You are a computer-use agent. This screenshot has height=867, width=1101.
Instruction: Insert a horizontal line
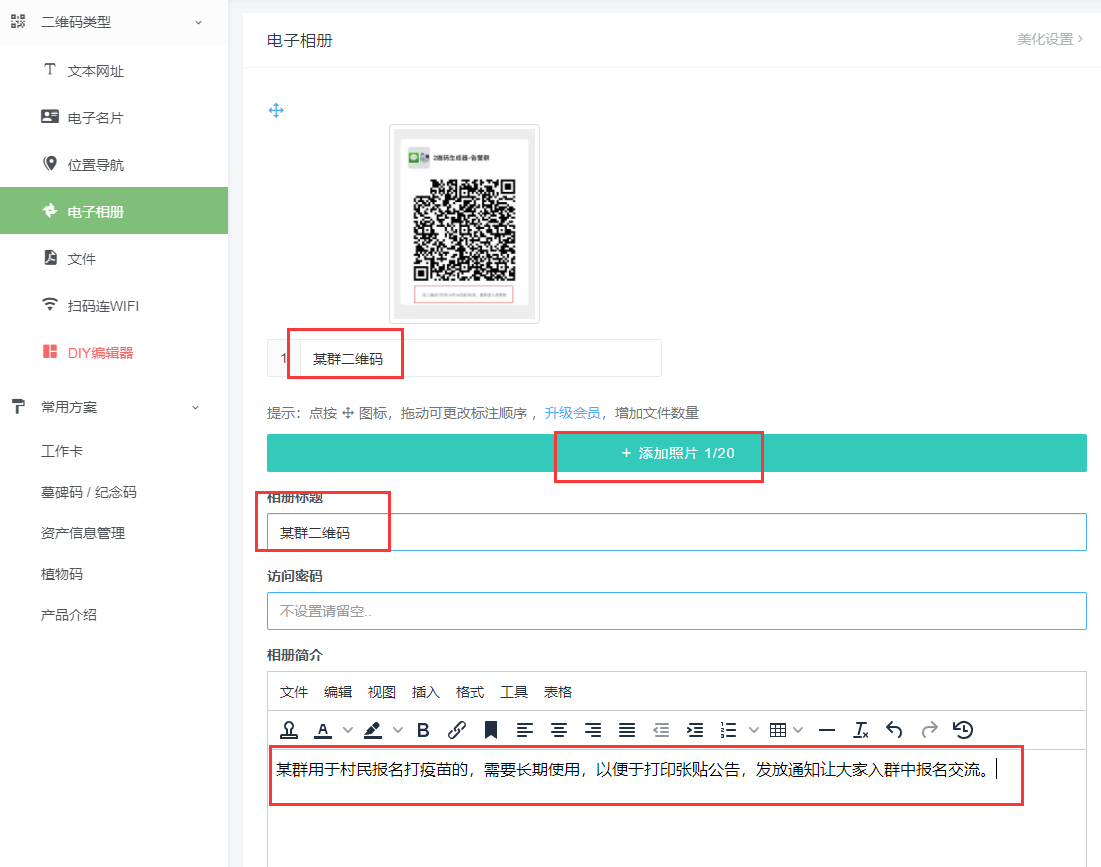827,730
